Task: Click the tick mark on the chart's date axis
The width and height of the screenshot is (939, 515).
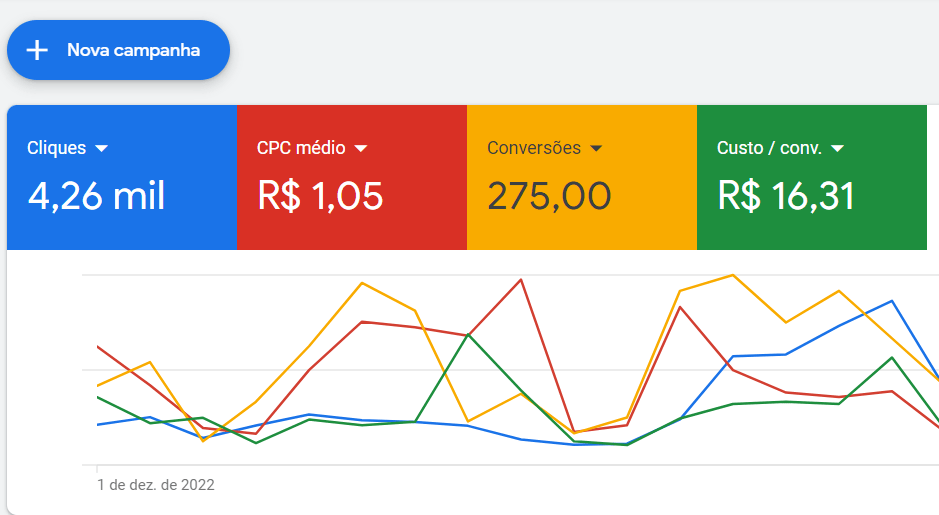Action: [97, 468]
